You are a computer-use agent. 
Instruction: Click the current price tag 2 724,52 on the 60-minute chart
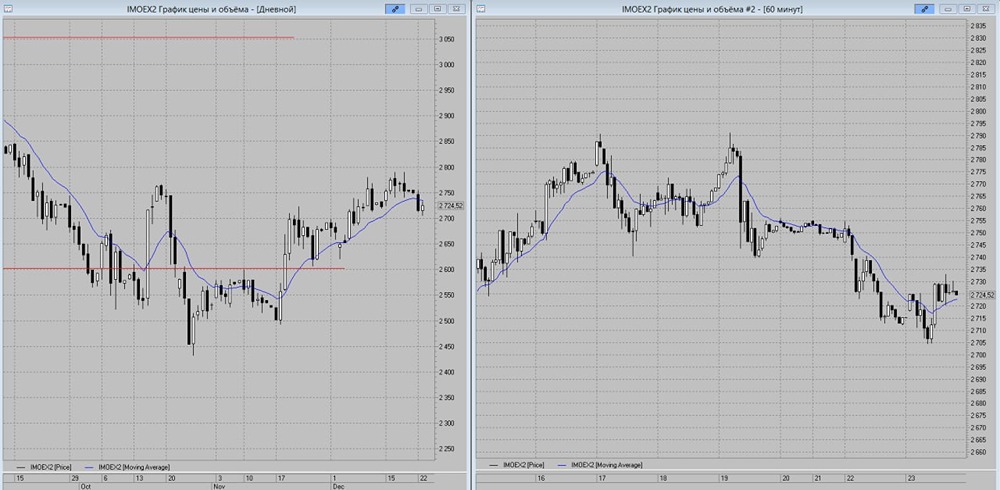pyautogui.click(x=982, y=295)
